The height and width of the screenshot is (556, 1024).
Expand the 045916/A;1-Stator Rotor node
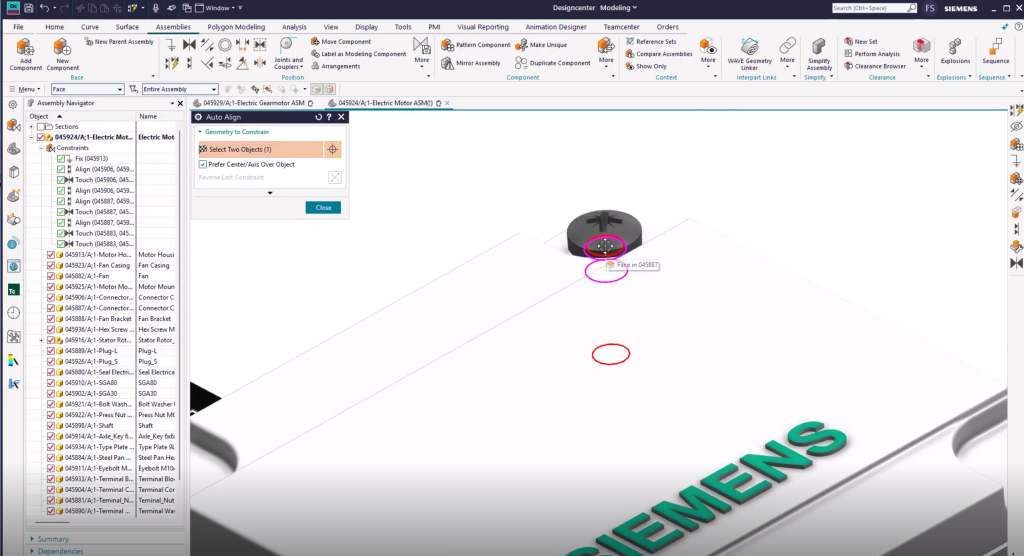[x=41, y=340]
